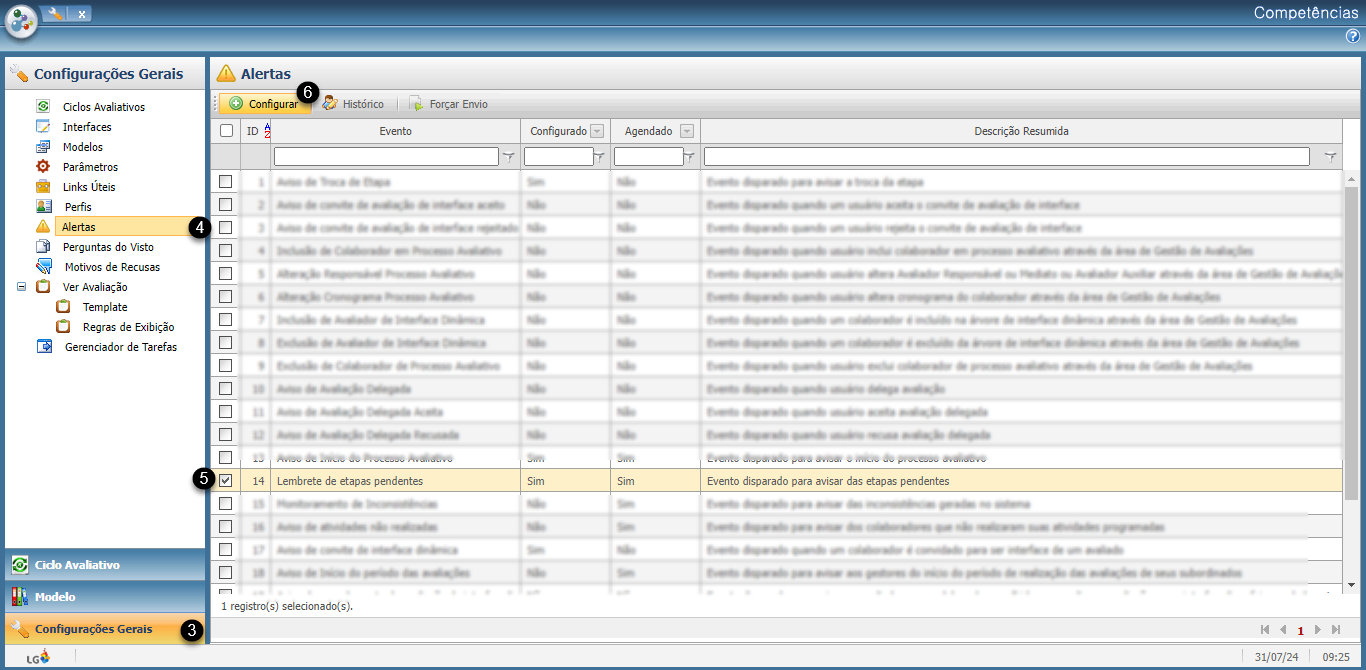Toggle the select-all checkbox in the table header

[x=226, y=130]
